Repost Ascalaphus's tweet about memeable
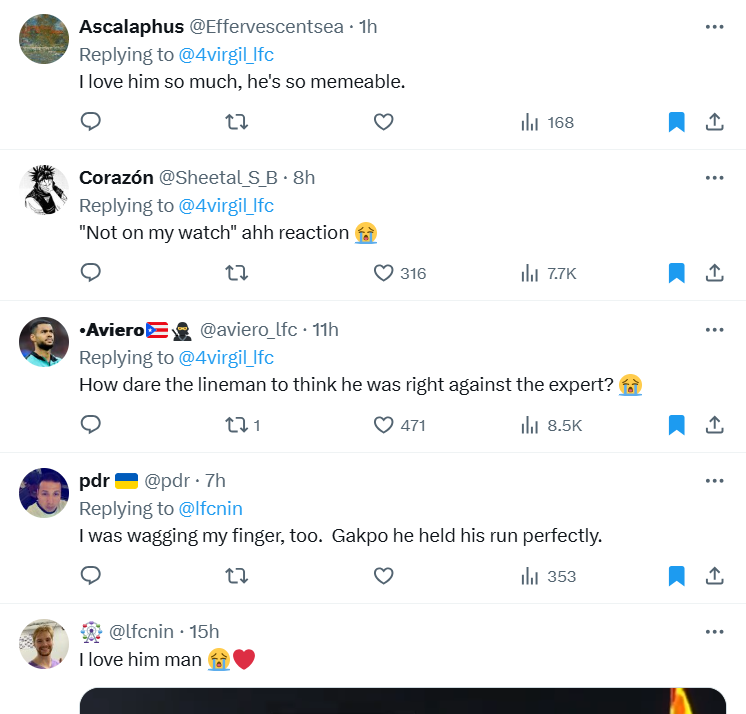 (x=237, y=122)
